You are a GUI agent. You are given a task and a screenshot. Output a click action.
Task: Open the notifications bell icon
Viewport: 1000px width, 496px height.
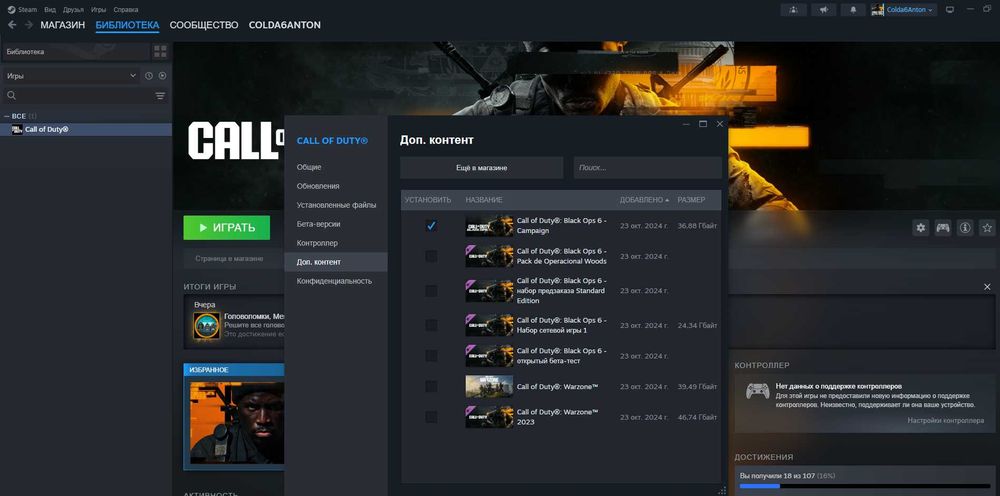coord(853,10)
